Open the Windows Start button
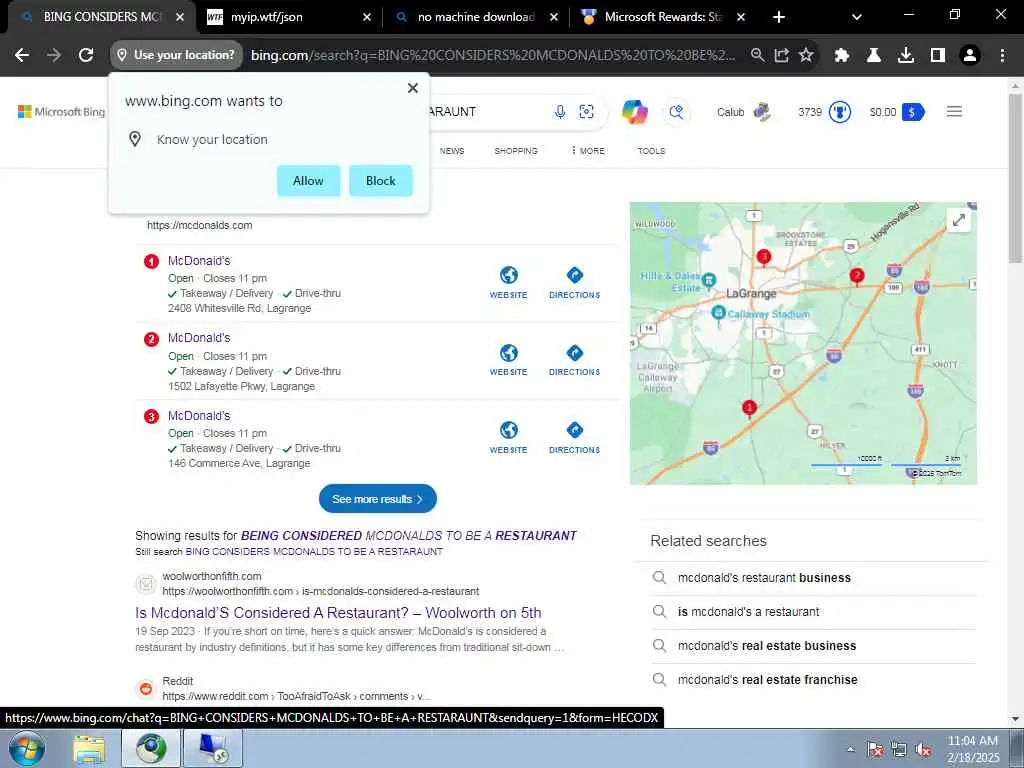This screenshot has width=1024, height=768. (27, 748)
